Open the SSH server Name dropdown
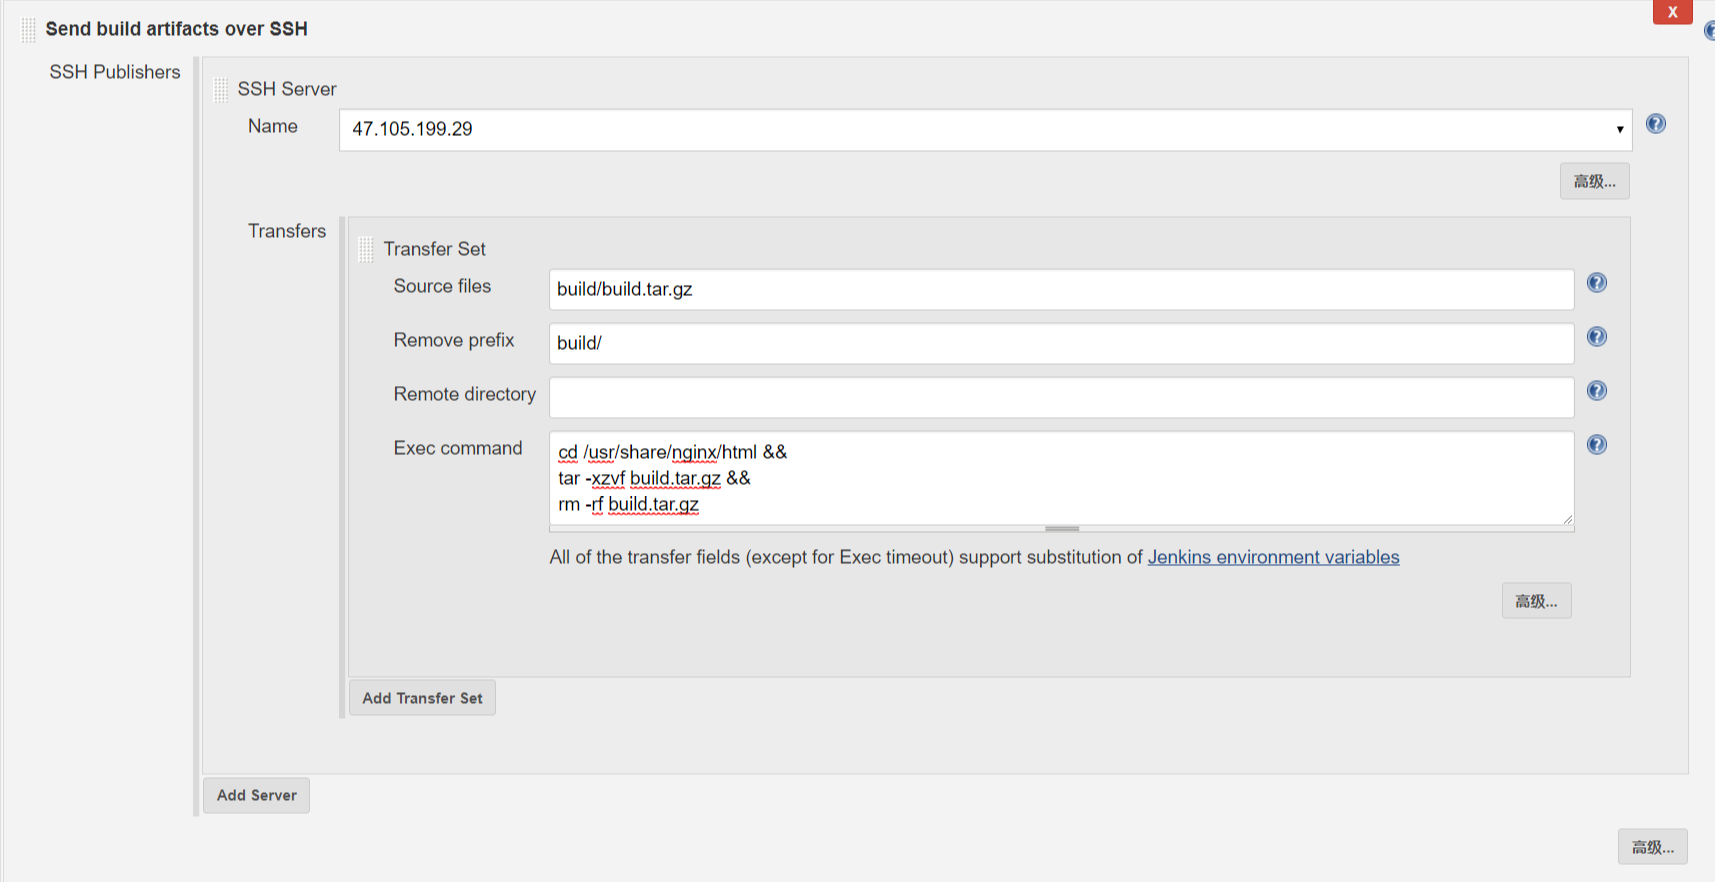This screenshot has height=882, width=1715. [985, 130]
